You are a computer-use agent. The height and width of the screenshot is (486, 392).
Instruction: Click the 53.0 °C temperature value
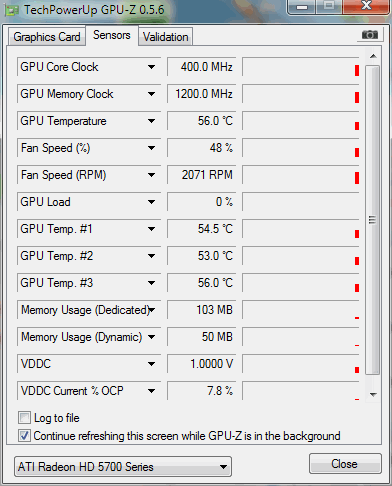pyautogui.click(x=202, y=256)
